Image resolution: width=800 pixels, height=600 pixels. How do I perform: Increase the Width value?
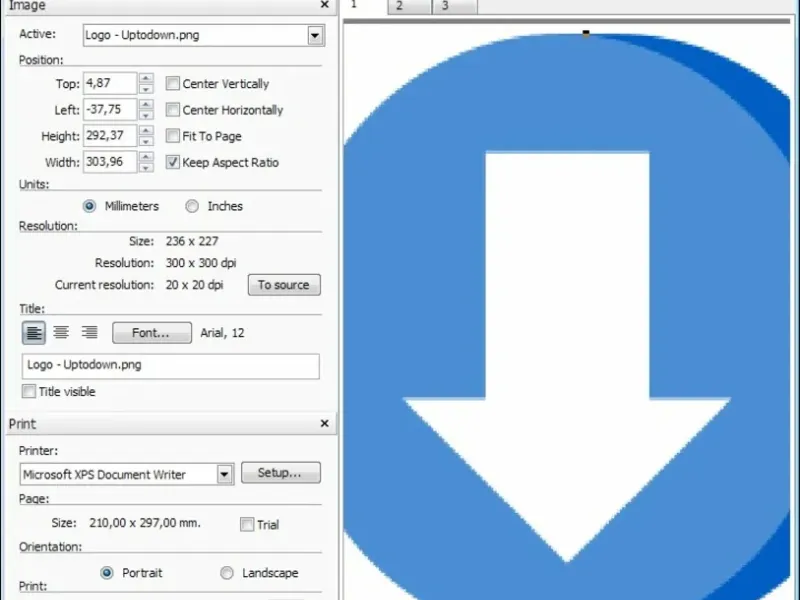point(146,157)
